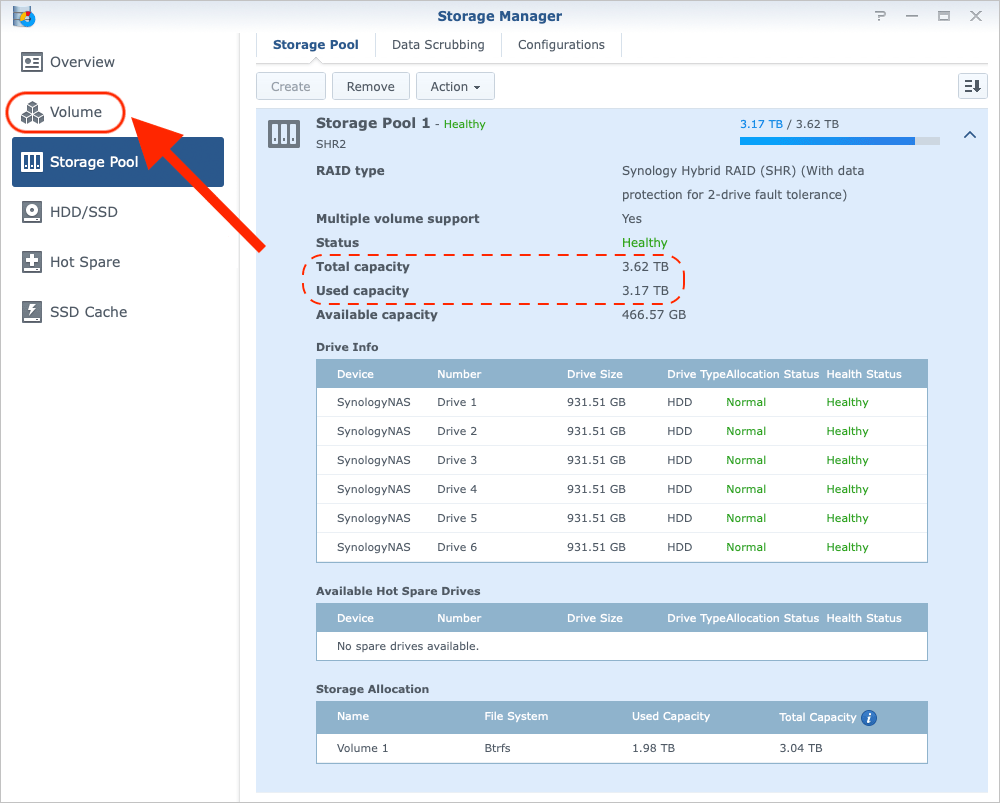Click the Remove button
This screenshot has height=803, width=1000.
pos(371,86)
